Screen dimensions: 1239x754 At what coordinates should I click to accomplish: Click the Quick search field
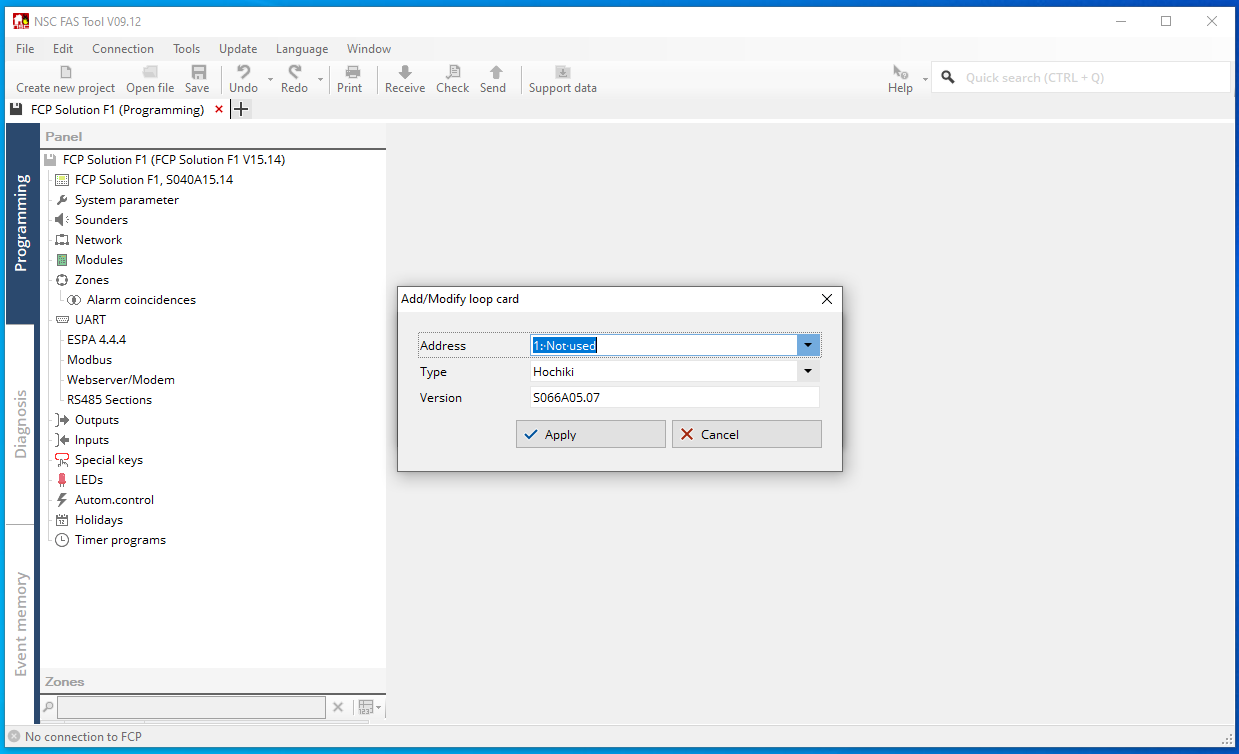1080,77
